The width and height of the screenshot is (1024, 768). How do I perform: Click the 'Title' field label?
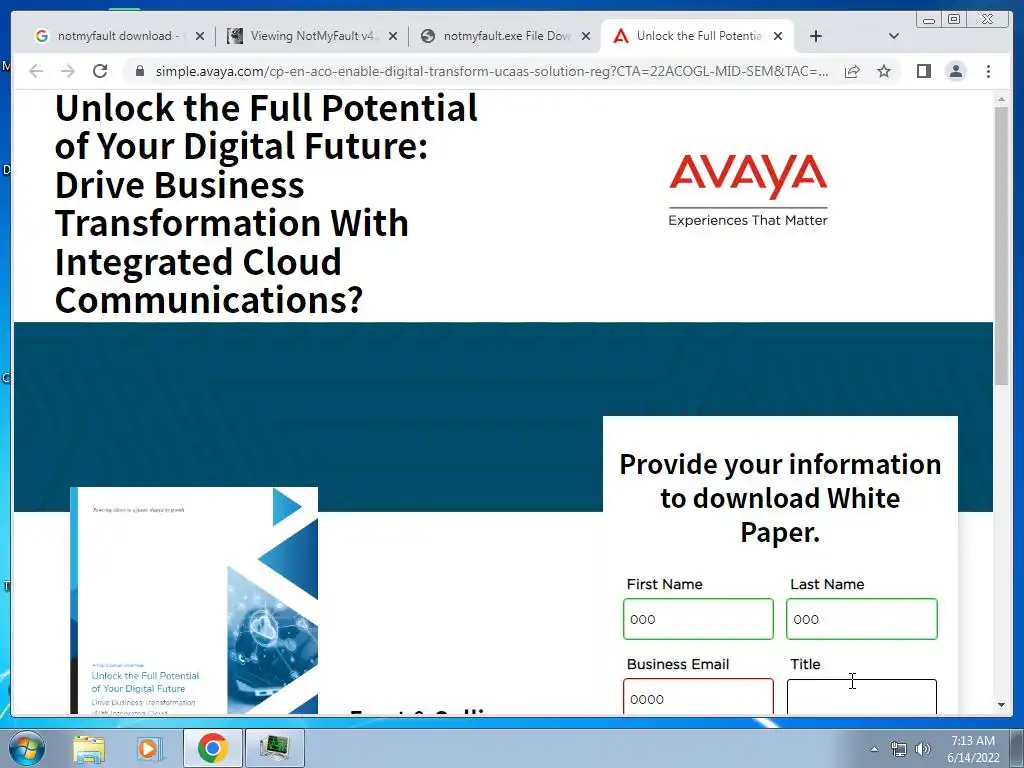point(805,664)
